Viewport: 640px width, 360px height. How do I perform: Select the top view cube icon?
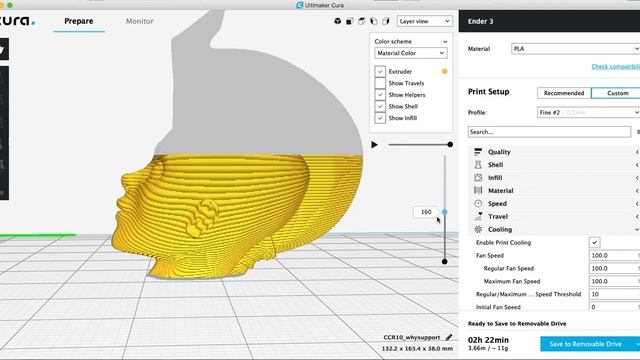(x=362, y=21)
